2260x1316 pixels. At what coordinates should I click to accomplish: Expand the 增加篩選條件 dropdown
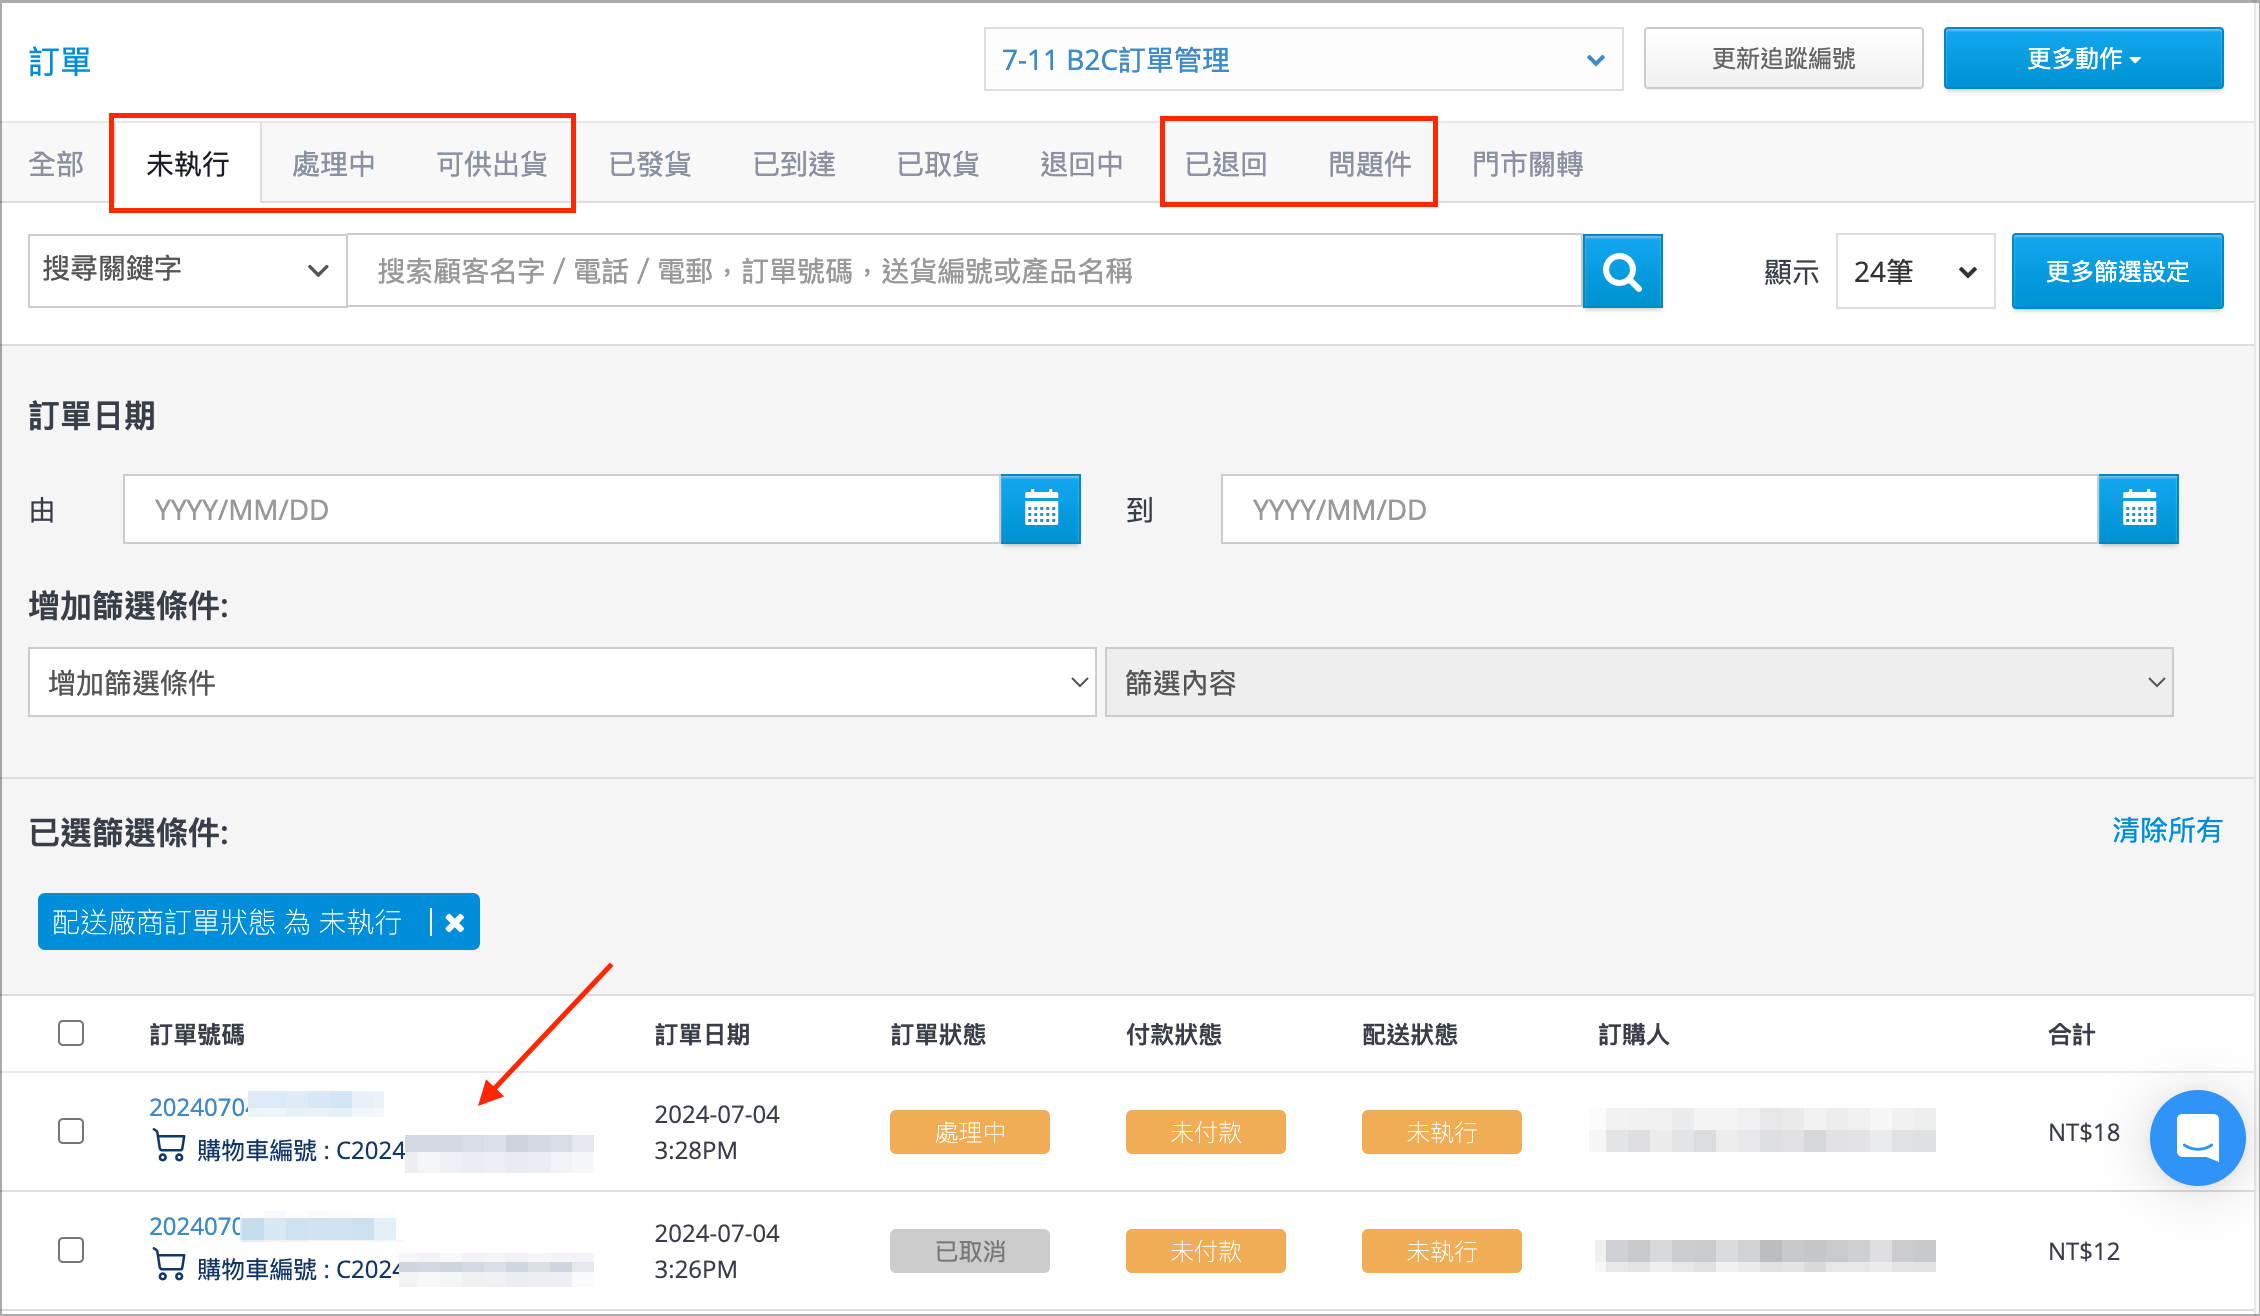pos(562,682)
